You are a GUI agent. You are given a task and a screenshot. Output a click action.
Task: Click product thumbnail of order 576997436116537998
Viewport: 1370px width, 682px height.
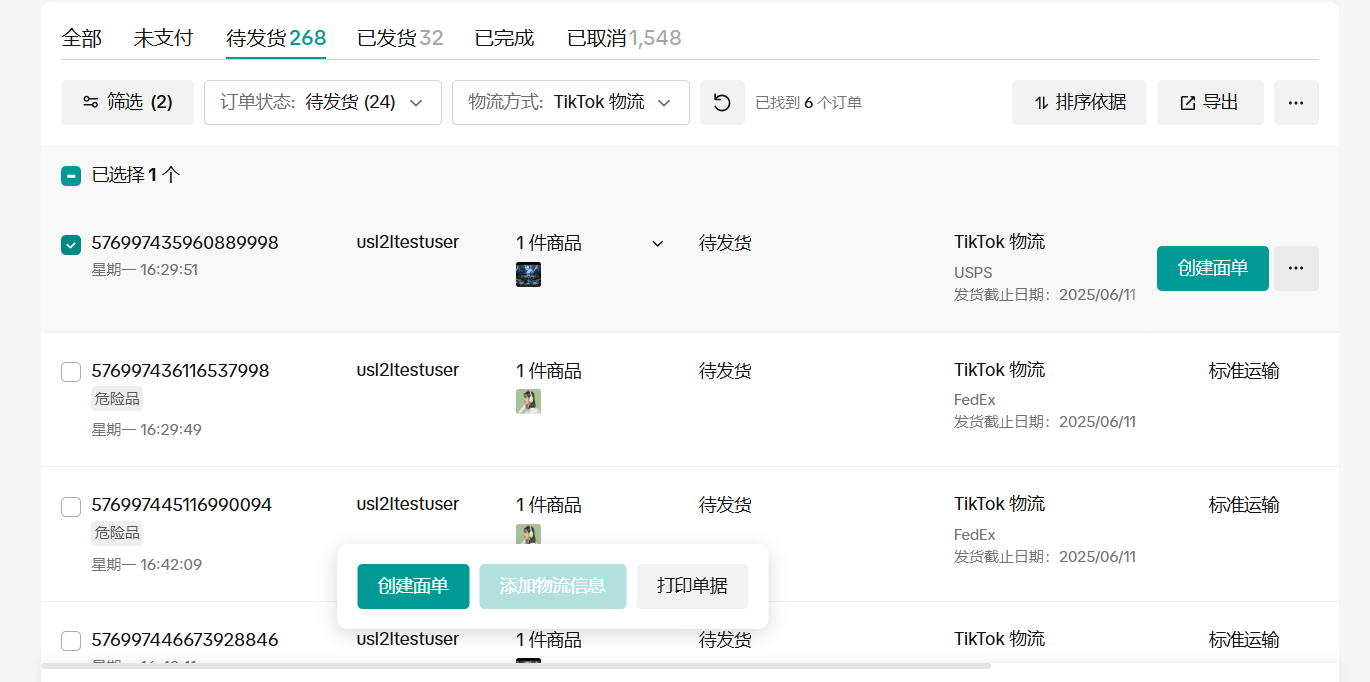click(528, 401)
